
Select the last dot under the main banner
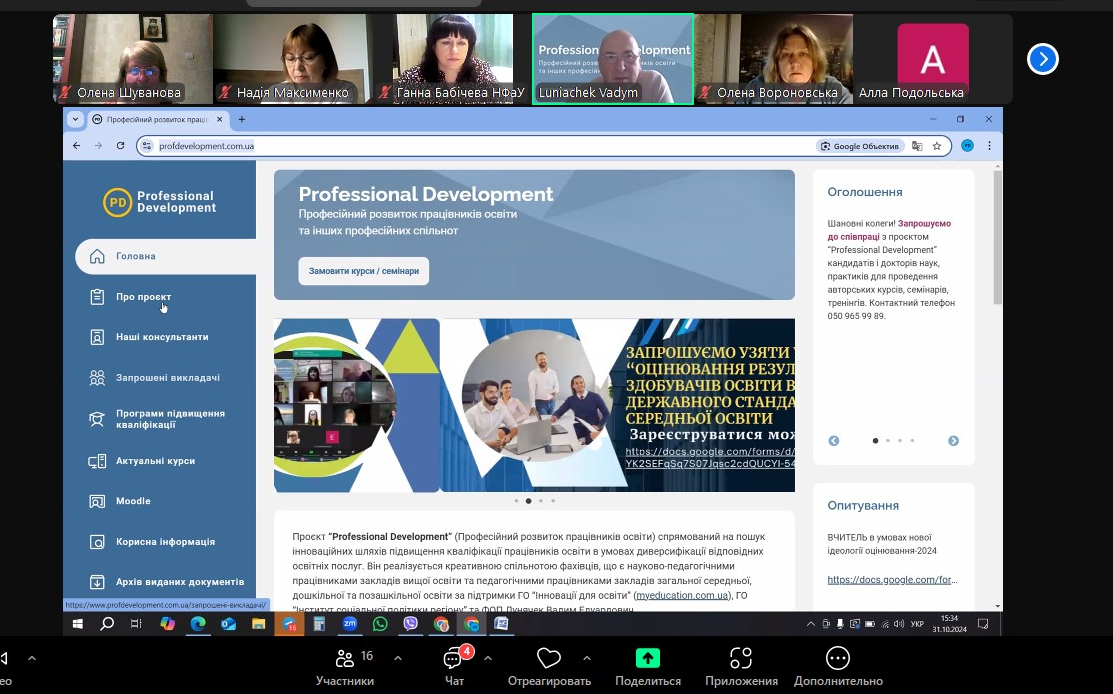coord(553,501)
